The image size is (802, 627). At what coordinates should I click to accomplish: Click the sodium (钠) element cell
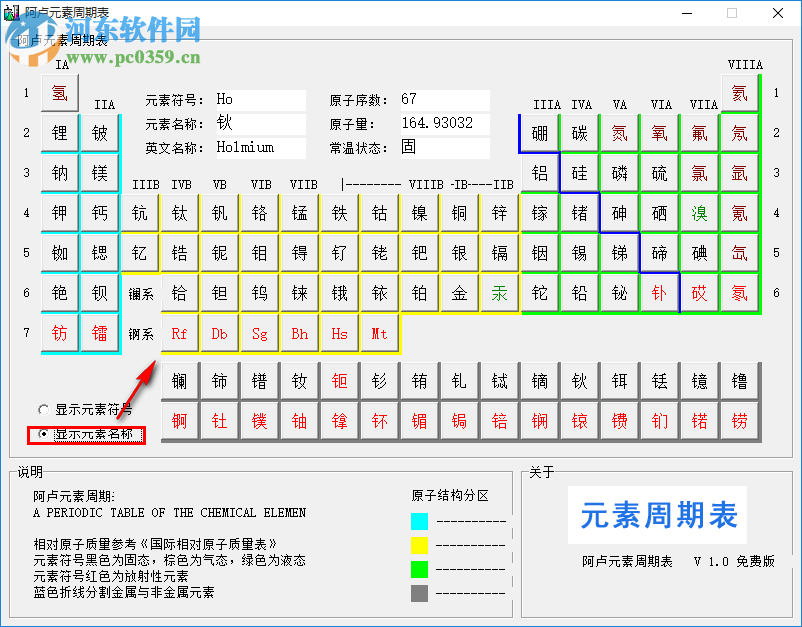[x=60, y=172]
